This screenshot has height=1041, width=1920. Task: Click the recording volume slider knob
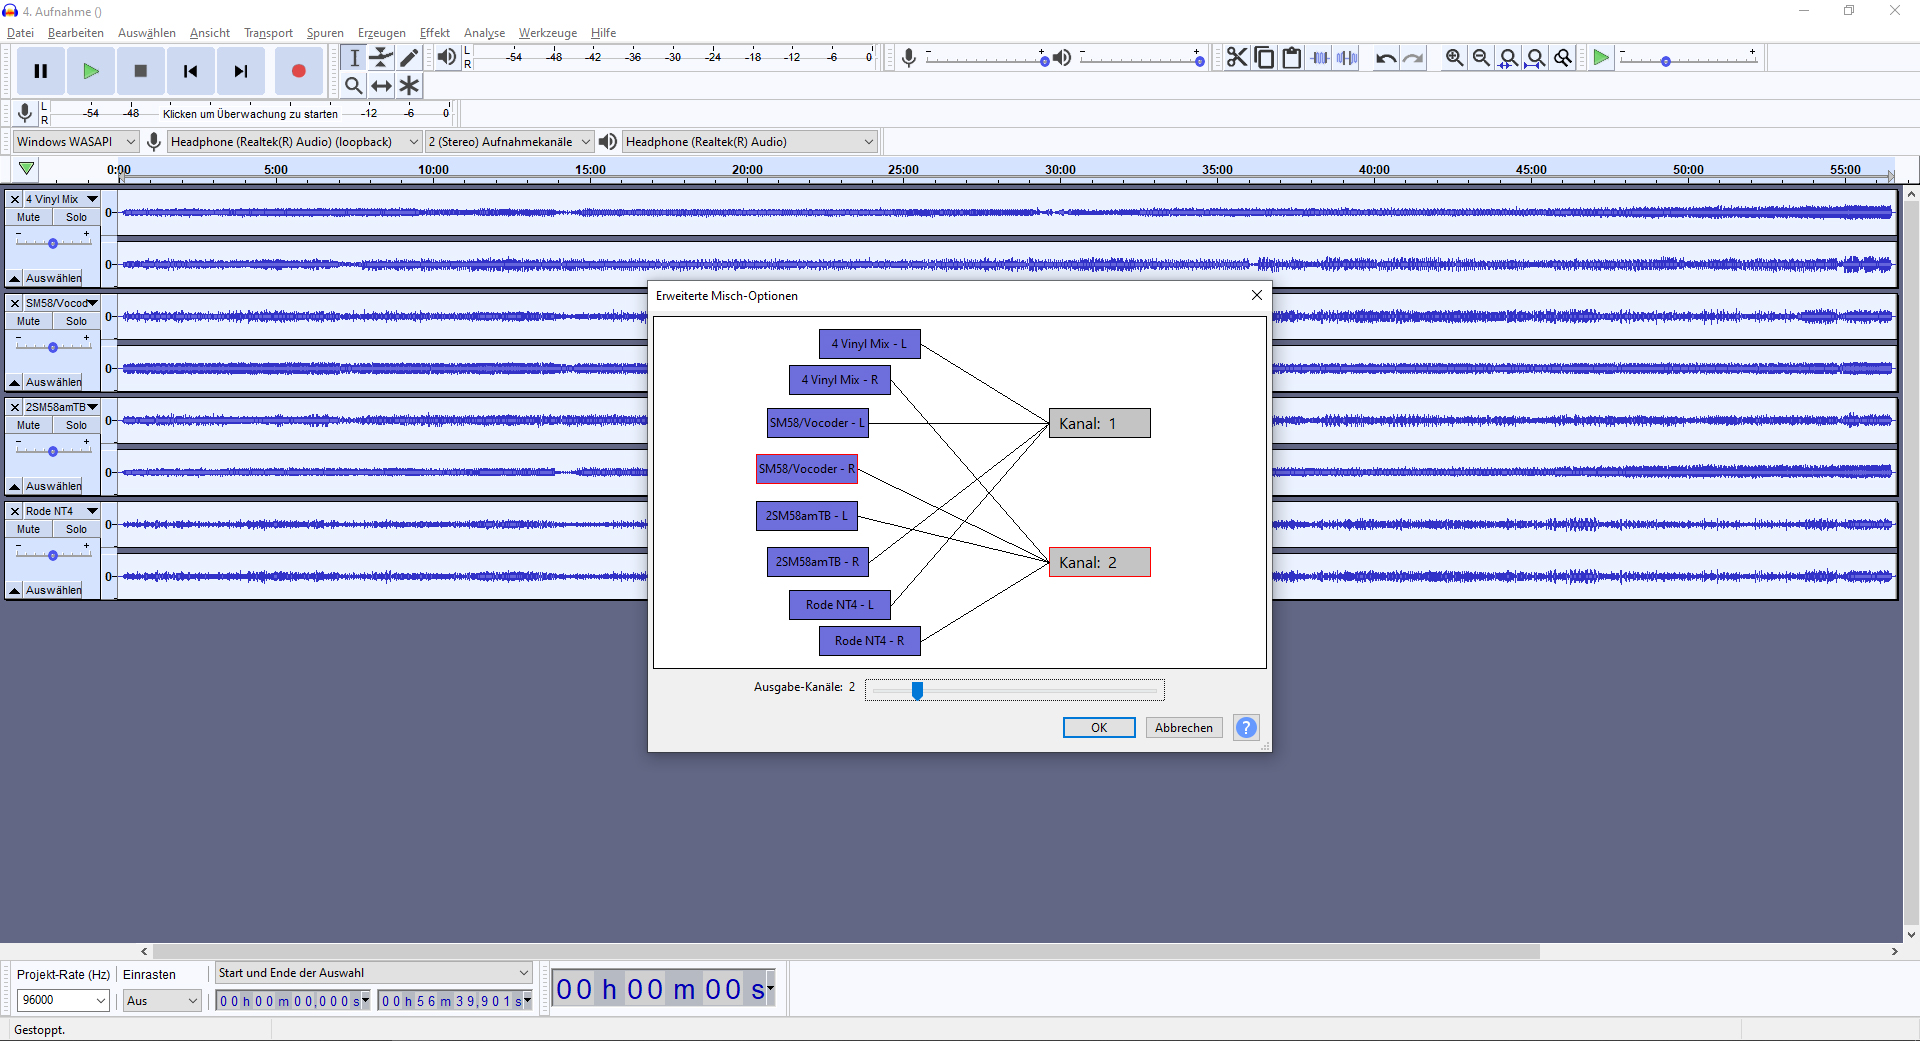(x=1045, y=61)
